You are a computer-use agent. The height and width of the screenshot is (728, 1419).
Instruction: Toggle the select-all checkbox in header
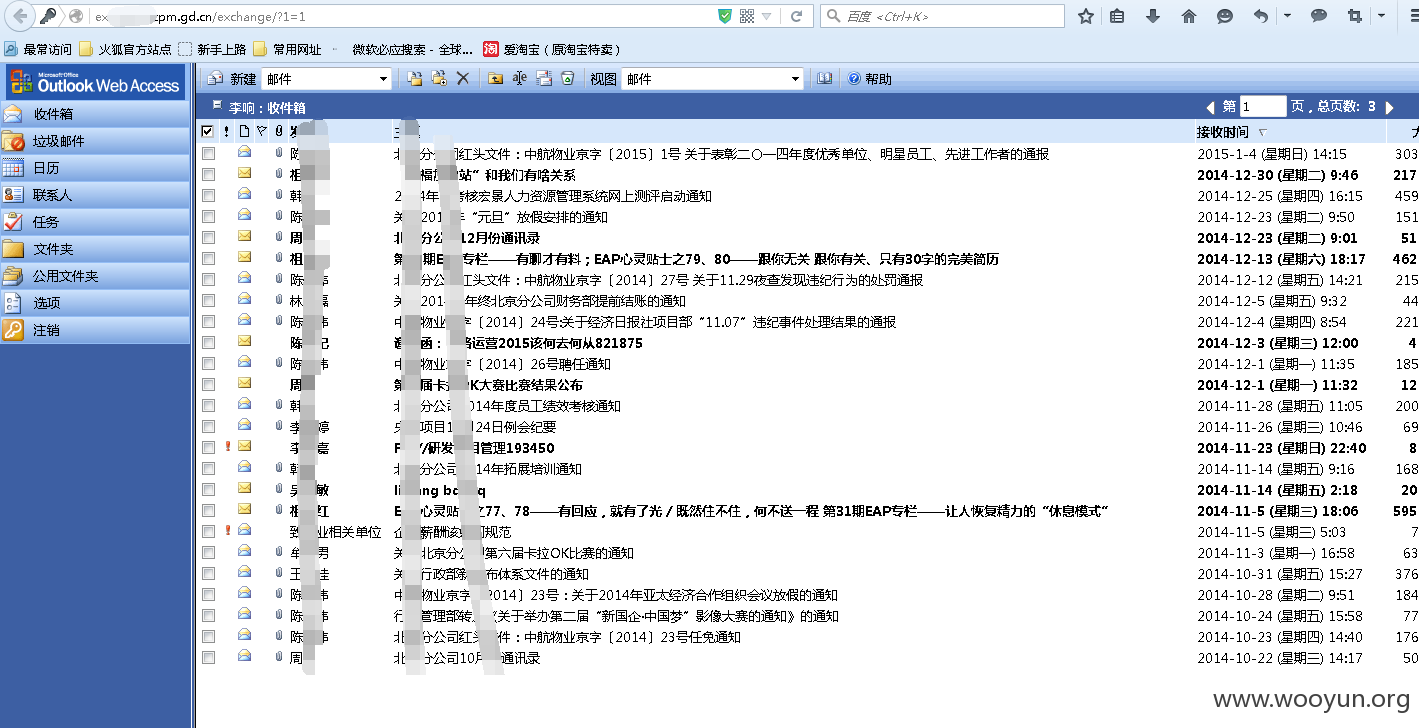pyautogui.click(x=207, y=131)
